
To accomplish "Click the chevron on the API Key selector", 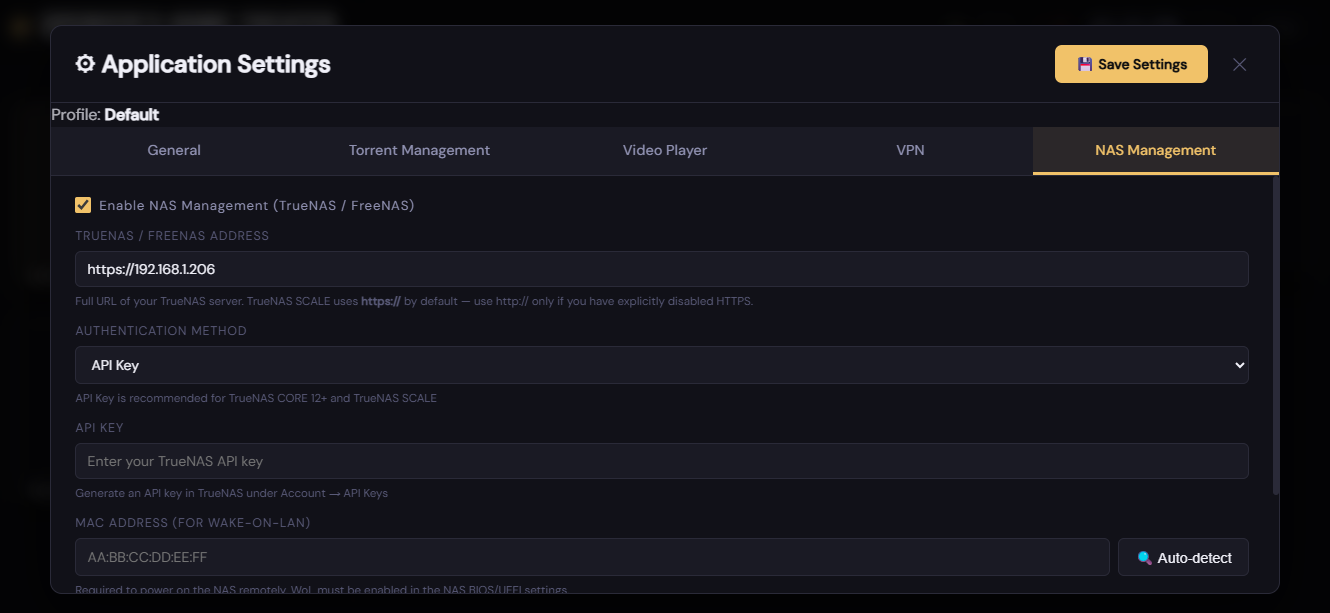I will coord(1238,364).
